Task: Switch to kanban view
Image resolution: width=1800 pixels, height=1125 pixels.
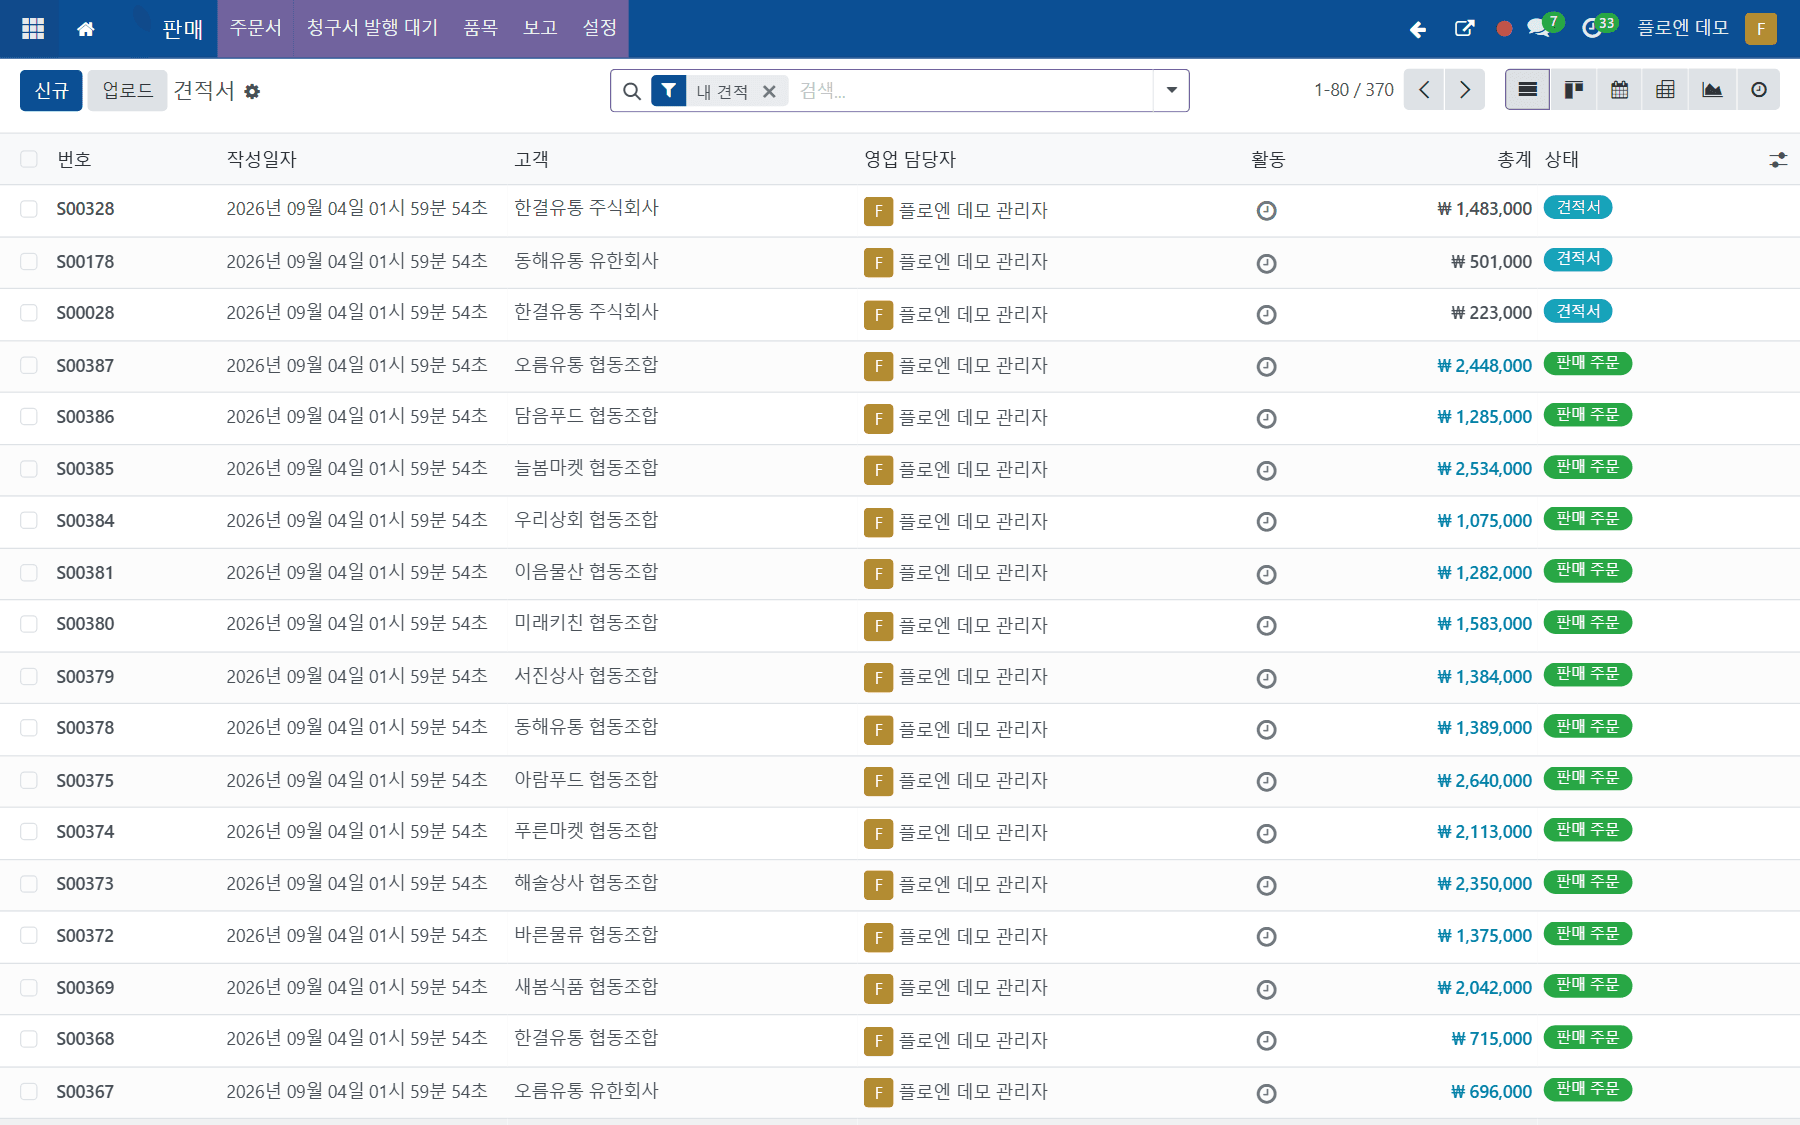Action: coord(1573,90)
